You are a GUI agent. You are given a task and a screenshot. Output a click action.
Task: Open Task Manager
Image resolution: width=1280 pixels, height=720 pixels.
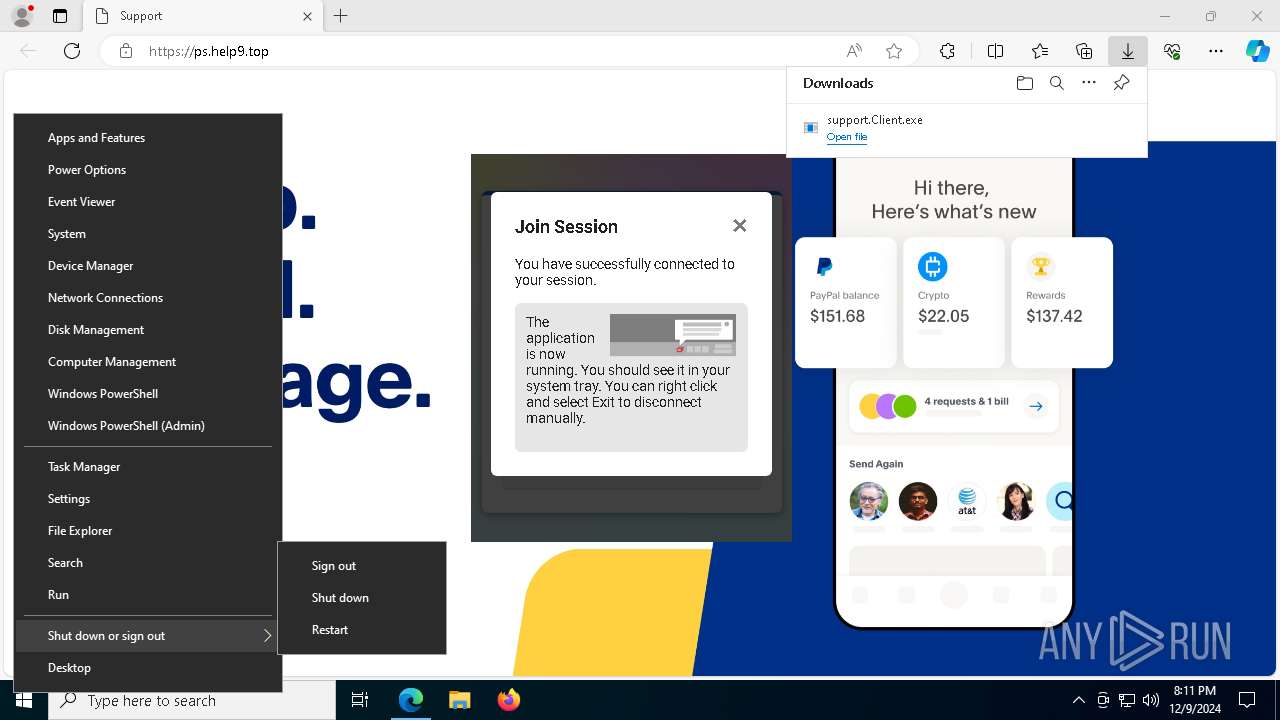[x=149, y=467]
